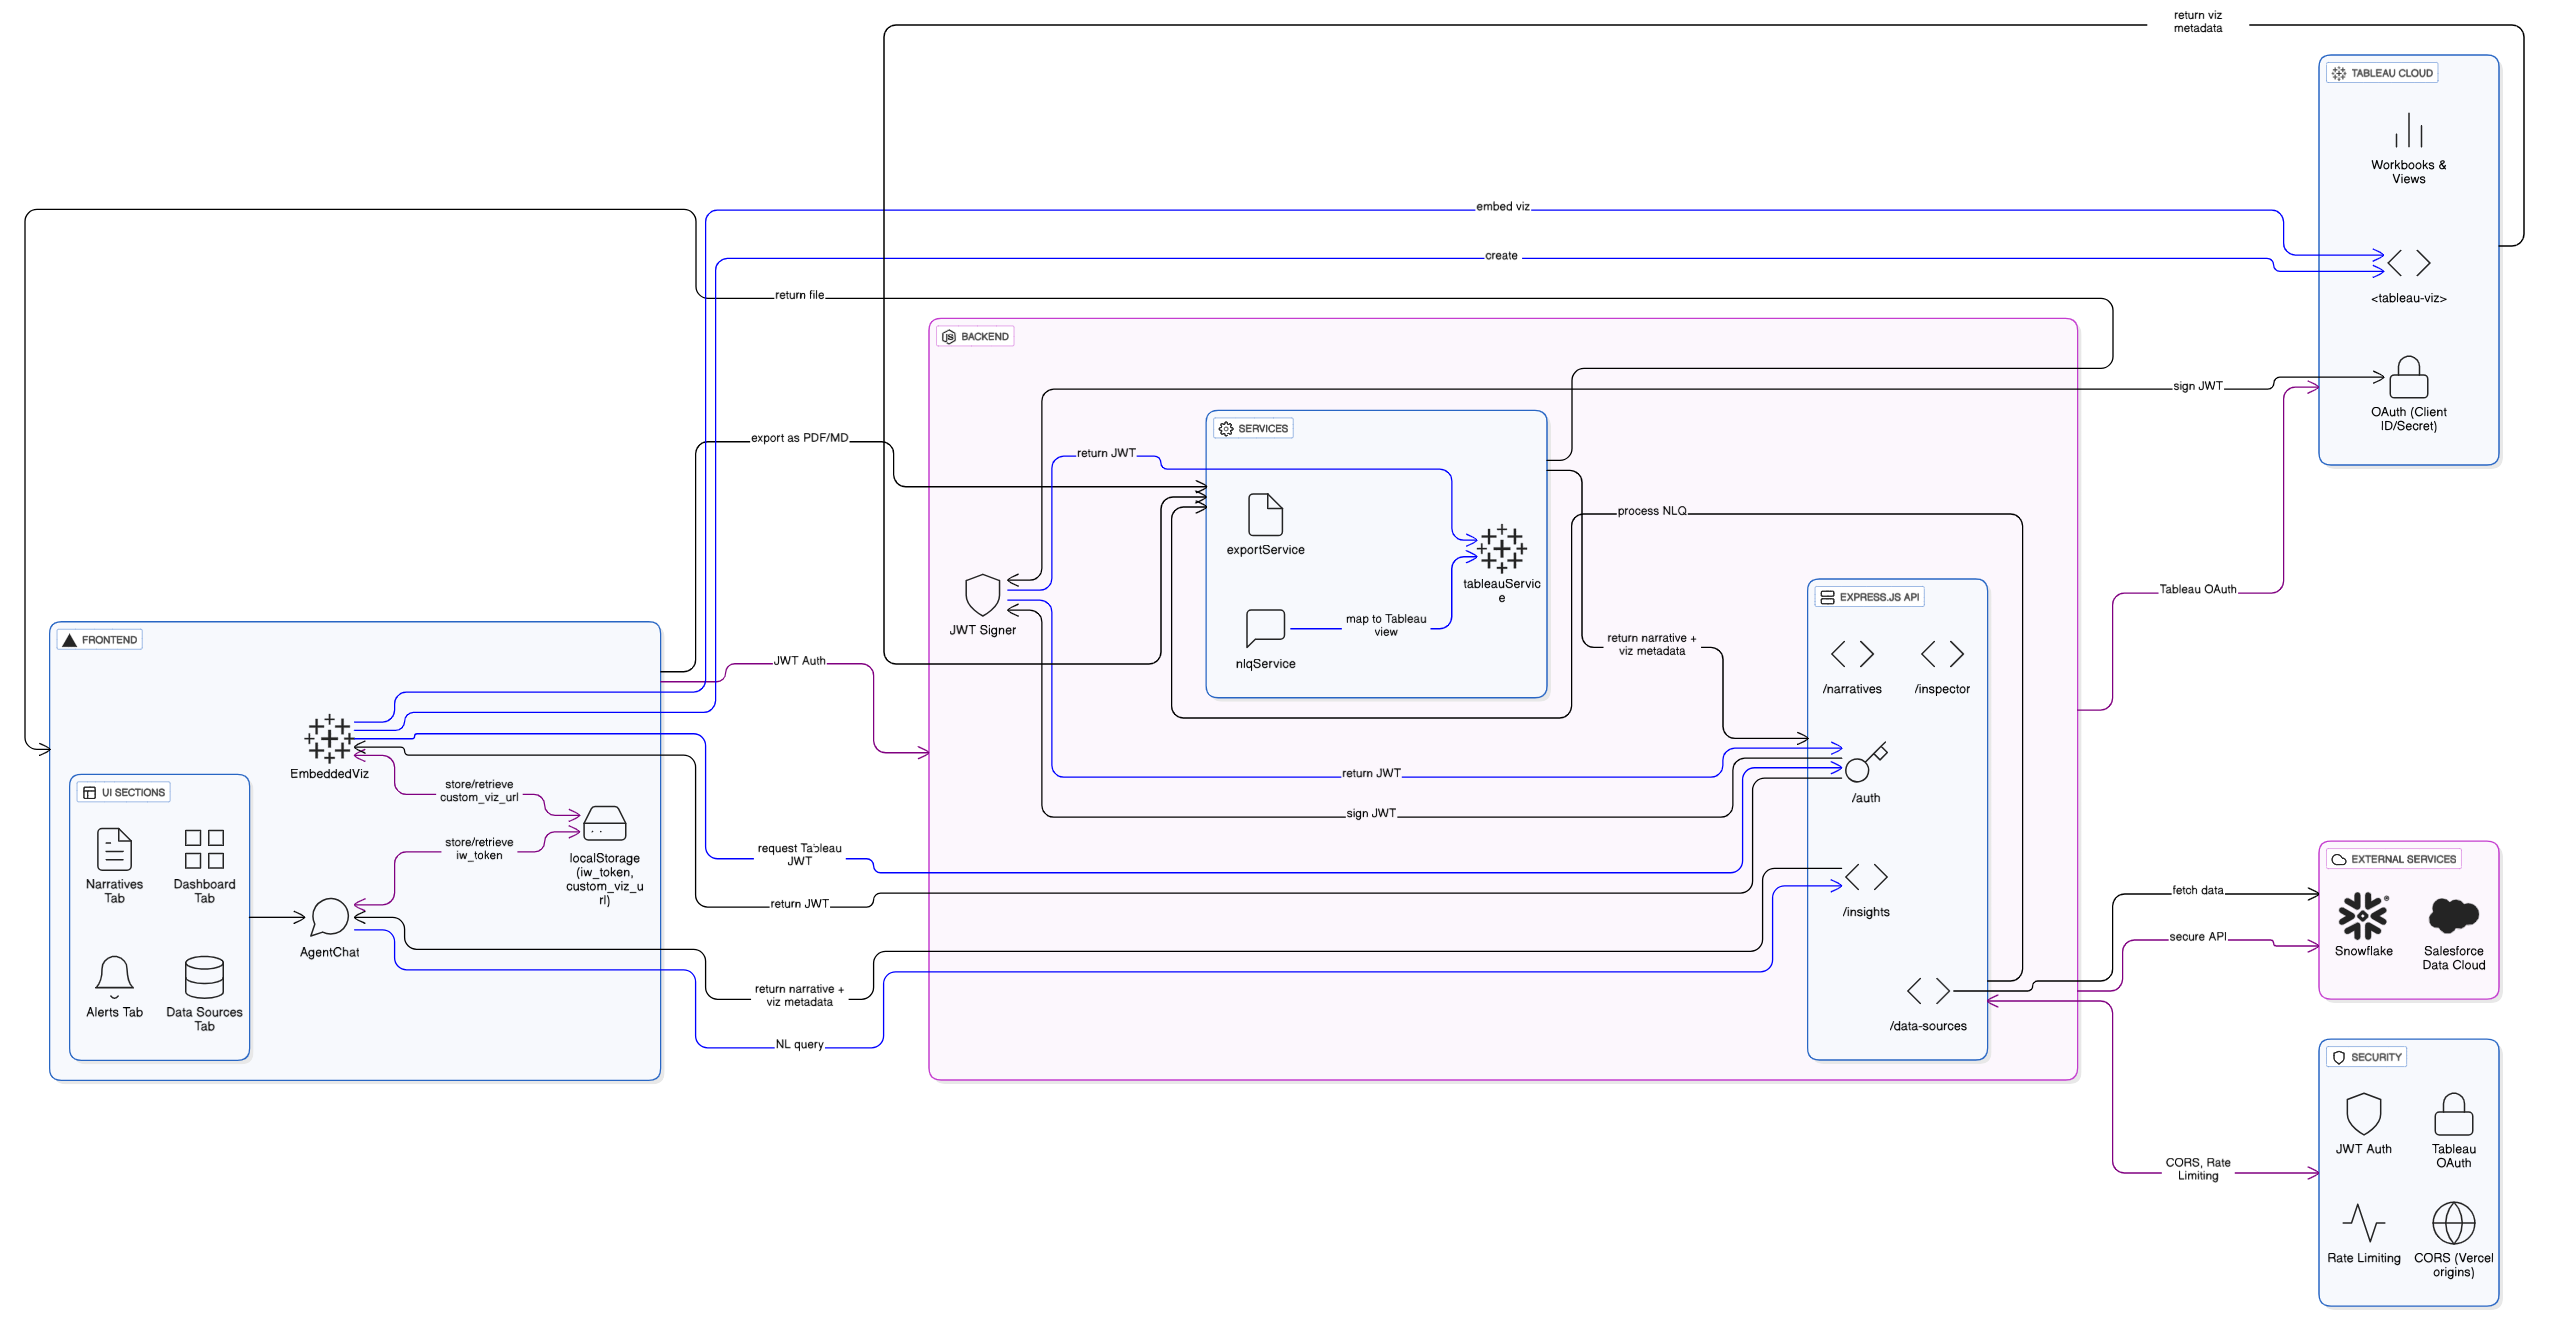Select the localStorage drive icon
The image size is (2549, 1322).
(x=604, y=823)
